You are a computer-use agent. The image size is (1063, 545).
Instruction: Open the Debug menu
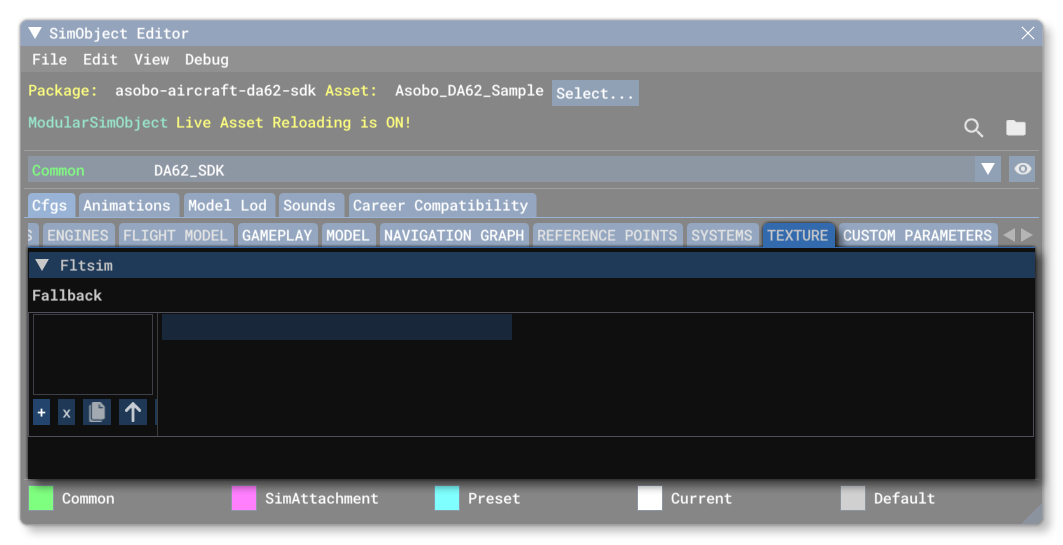point(207,60)
